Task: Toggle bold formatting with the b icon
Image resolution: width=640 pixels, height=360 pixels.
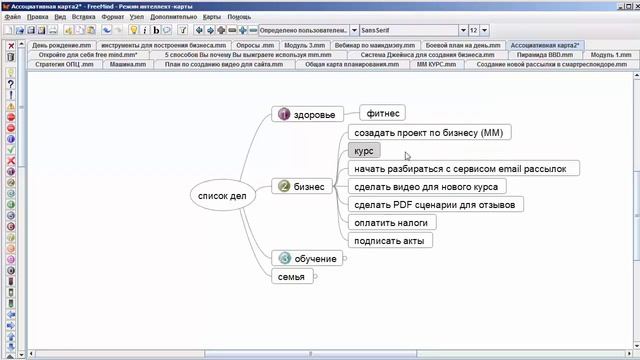Action: tap(156, 30)
